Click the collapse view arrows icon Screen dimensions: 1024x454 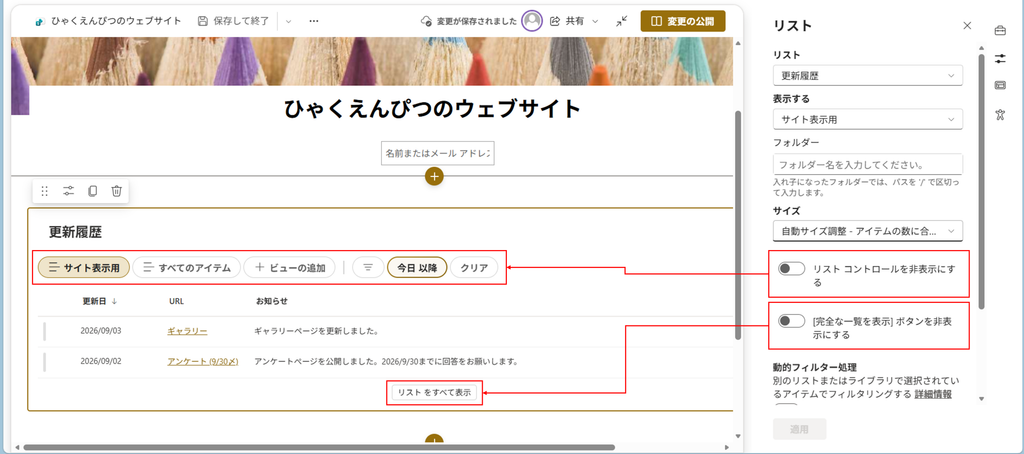[x=621, y=21]
